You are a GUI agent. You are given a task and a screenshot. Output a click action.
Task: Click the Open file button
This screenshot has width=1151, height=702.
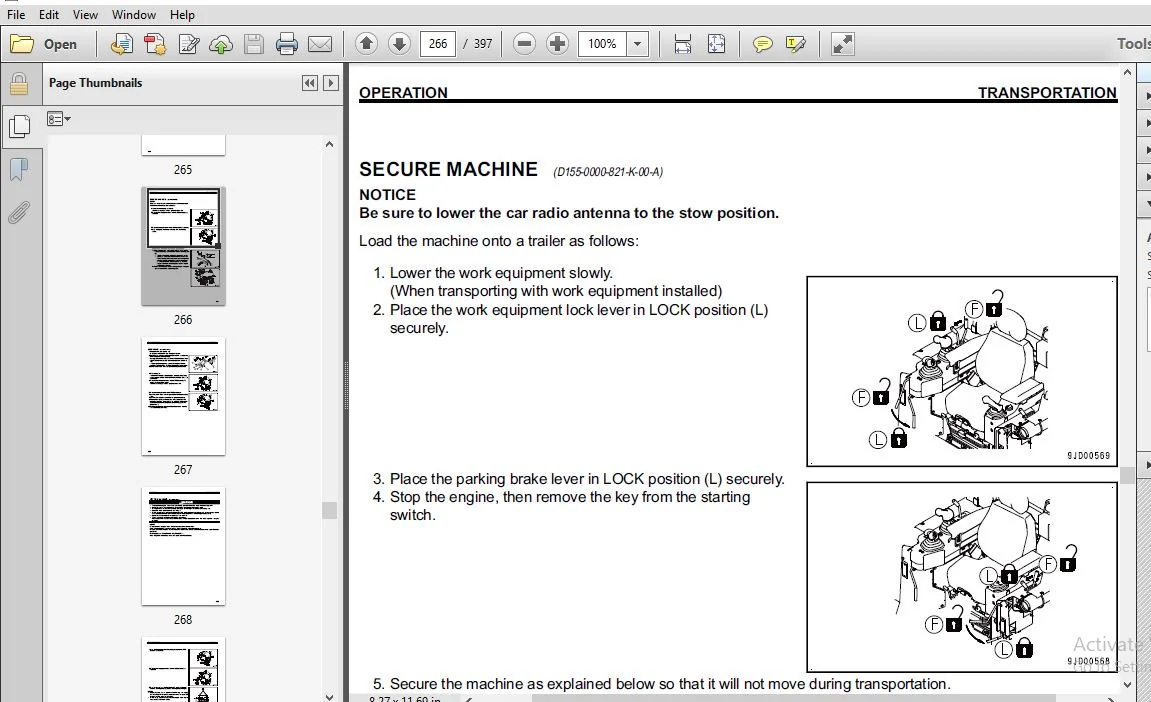43,44
